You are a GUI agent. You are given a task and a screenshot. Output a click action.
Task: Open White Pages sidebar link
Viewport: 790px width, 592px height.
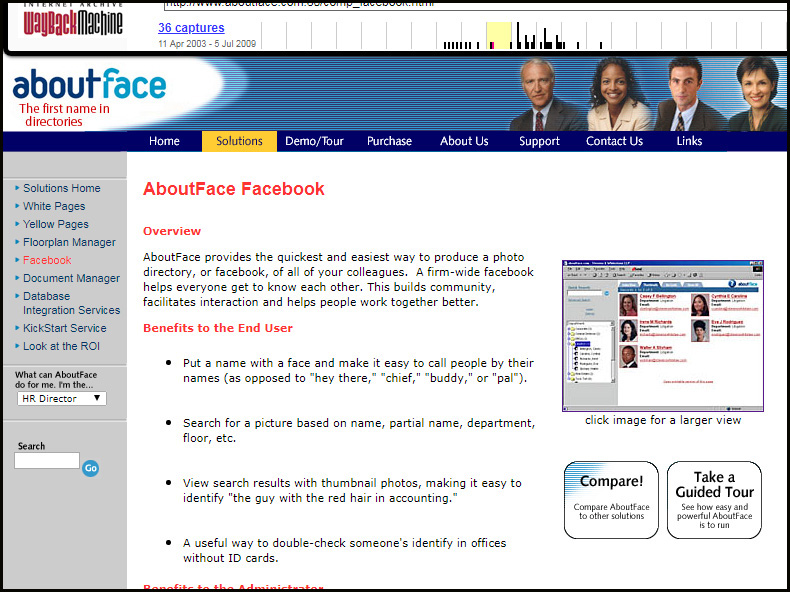tap(54, 207)
